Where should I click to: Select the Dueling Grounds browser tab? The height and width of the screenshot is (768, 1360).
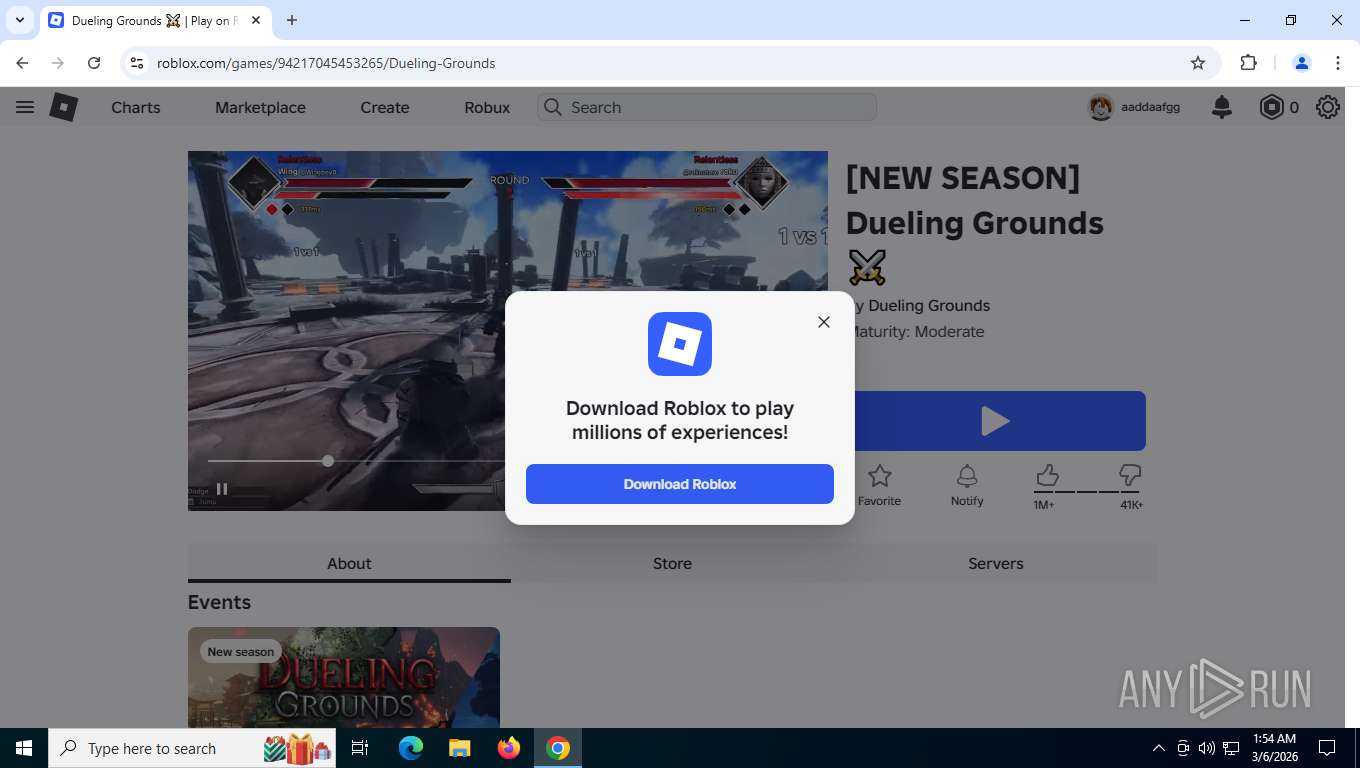point(155,20)
